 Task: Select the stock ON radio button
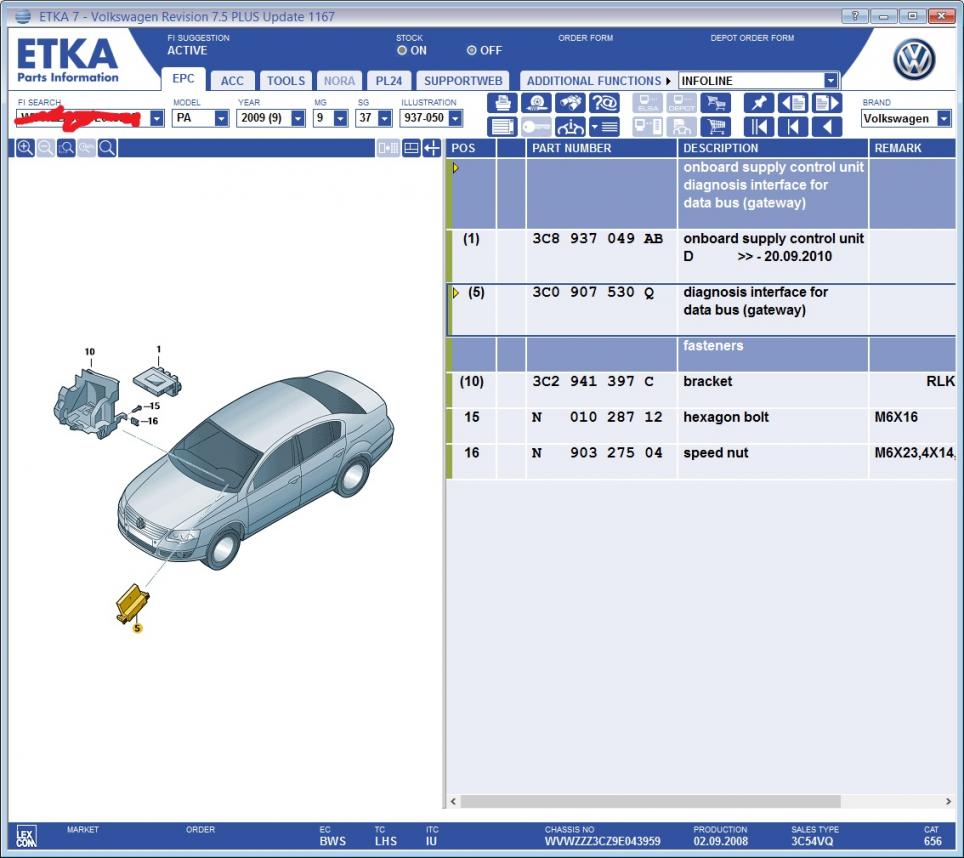pyautogui.click(x=402, y=50)
